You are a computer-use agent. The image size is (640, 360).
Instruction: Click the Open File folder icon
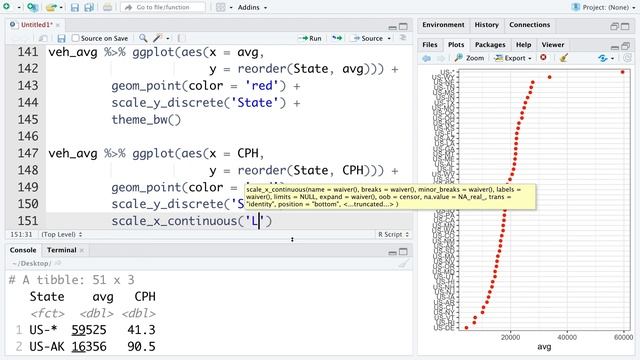pos(51,7)
